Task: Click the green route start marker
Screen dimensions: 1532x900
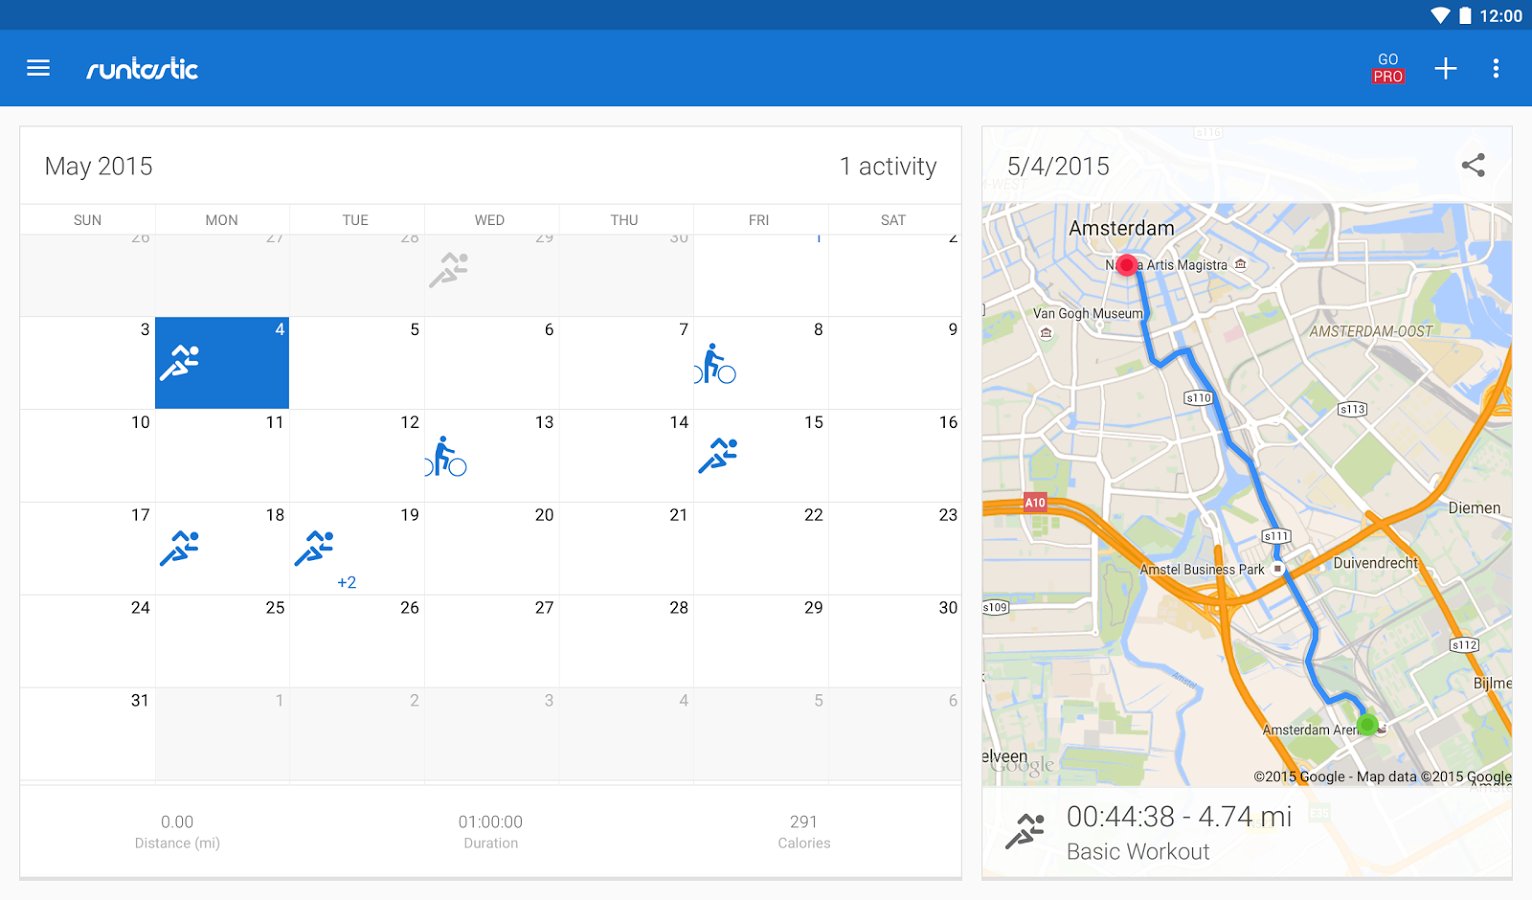Action: coord(1367,724)
